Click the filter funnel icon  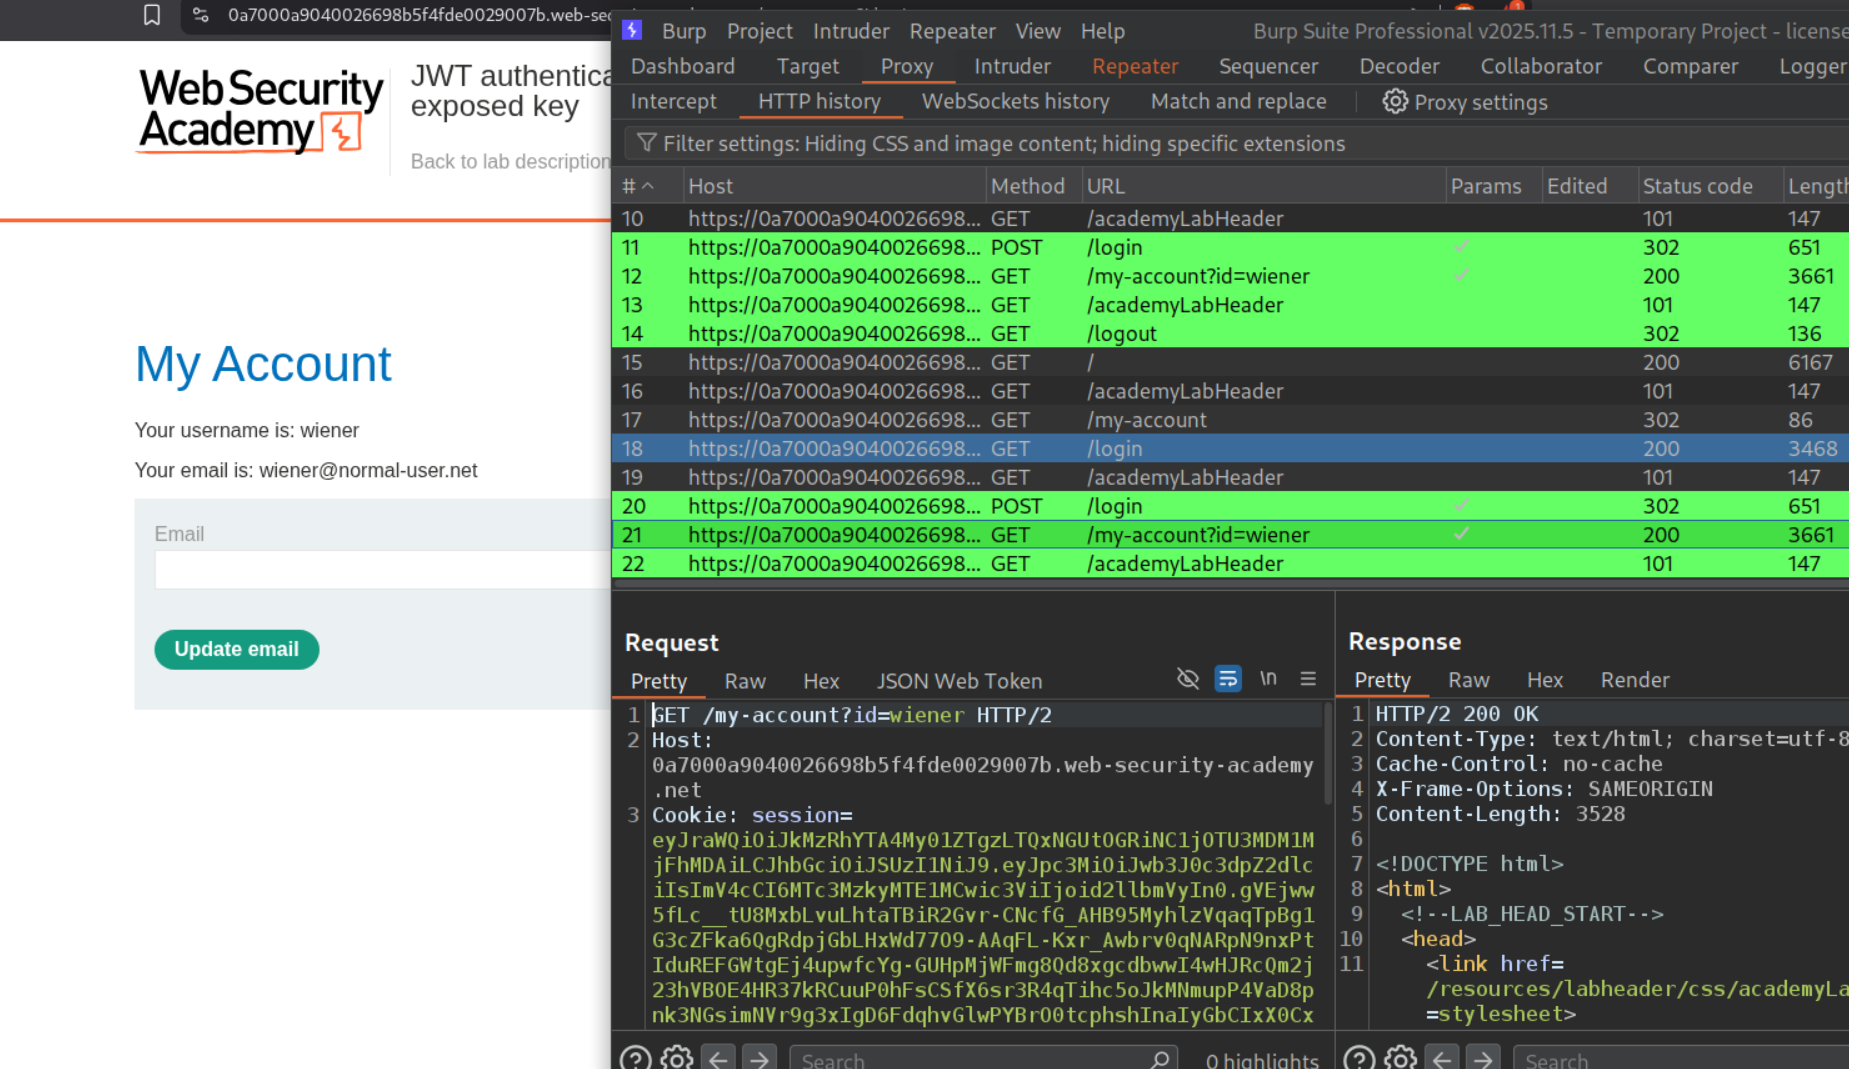(x=646, y=143)
